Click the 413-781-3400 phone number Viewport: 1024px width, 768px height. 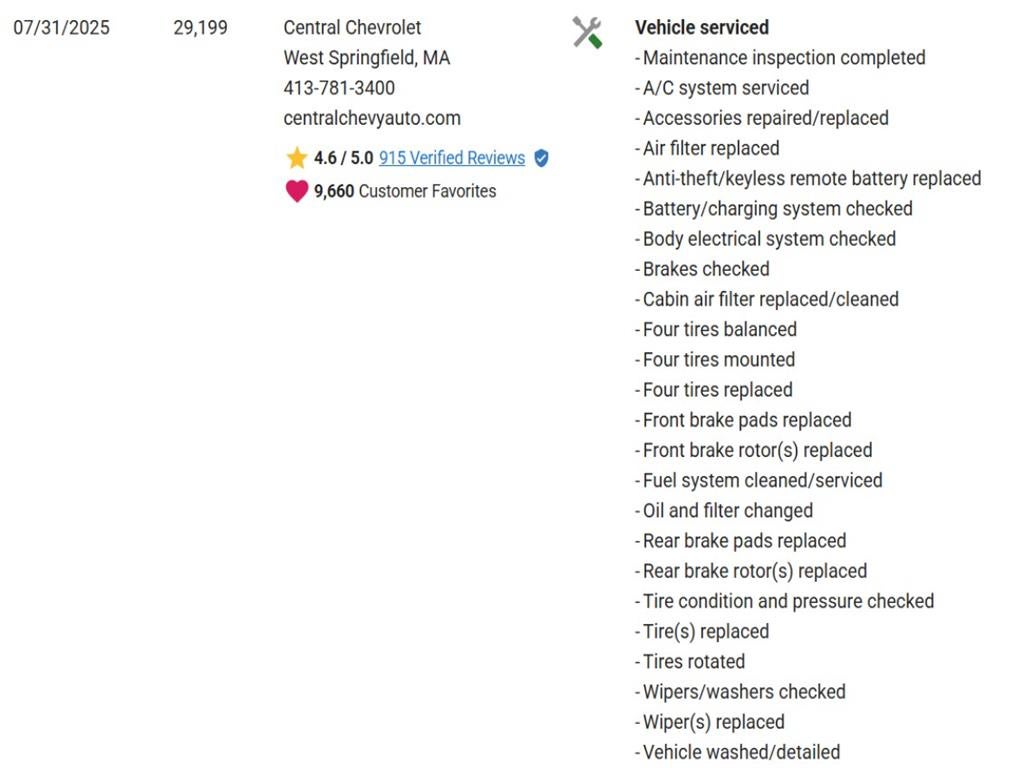coord(339,88)
